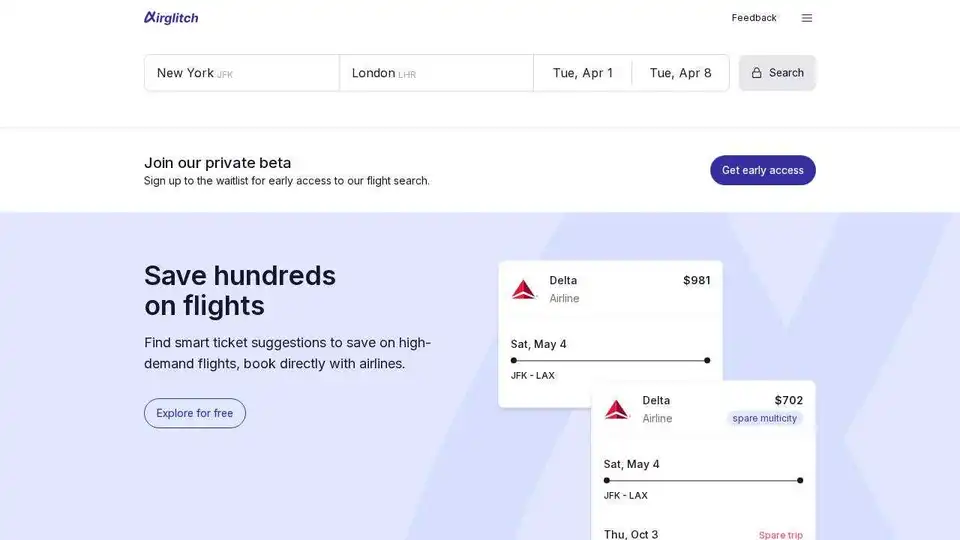This screenshot has width=960, height=540.
Task: Click Get early access button
Action: [763, 170]
